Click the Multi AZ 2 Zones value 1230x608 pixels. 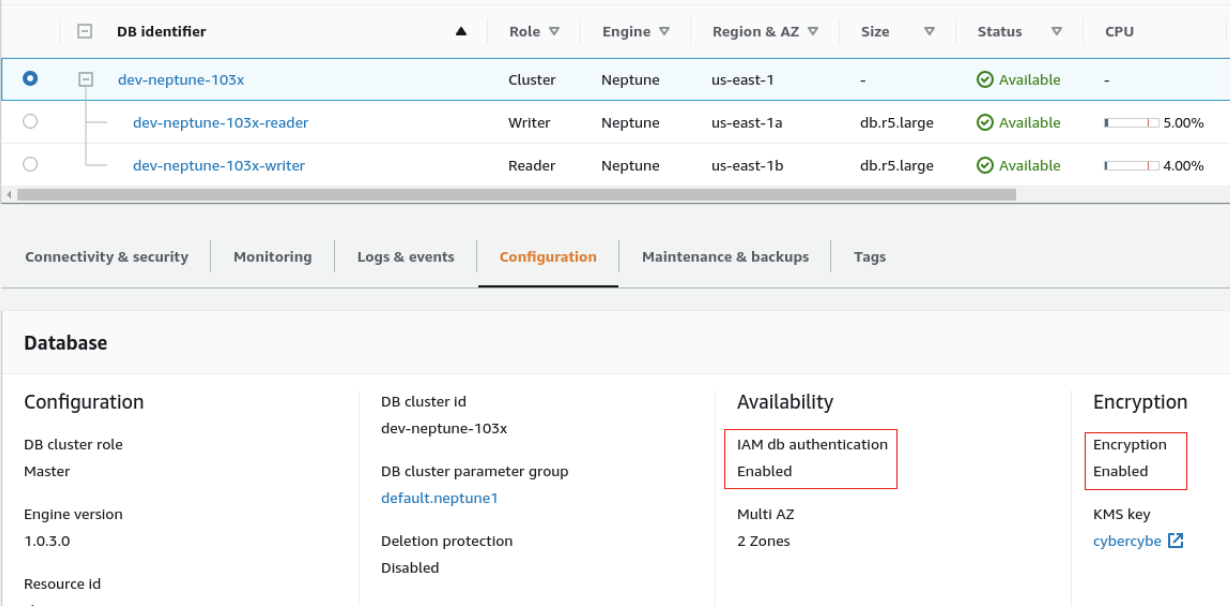point(763,541)
